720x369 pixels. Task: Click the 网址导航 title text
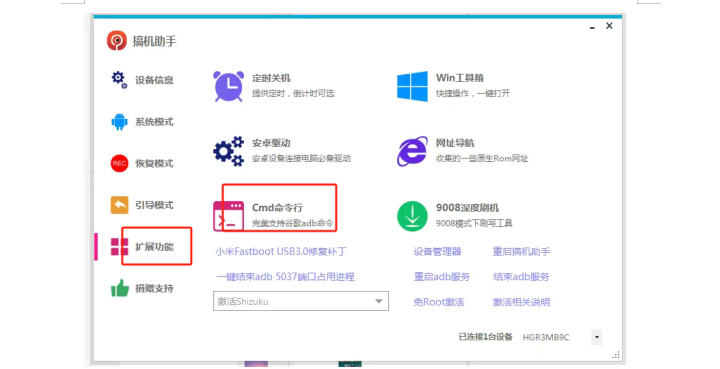pyautogui.click(x=455, y=143)
